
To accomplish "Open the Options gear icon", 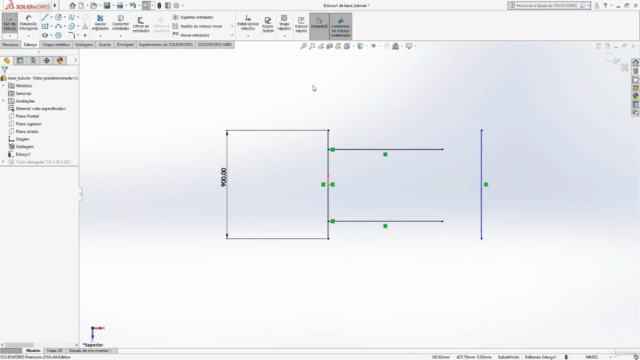I will click(176, 5).
